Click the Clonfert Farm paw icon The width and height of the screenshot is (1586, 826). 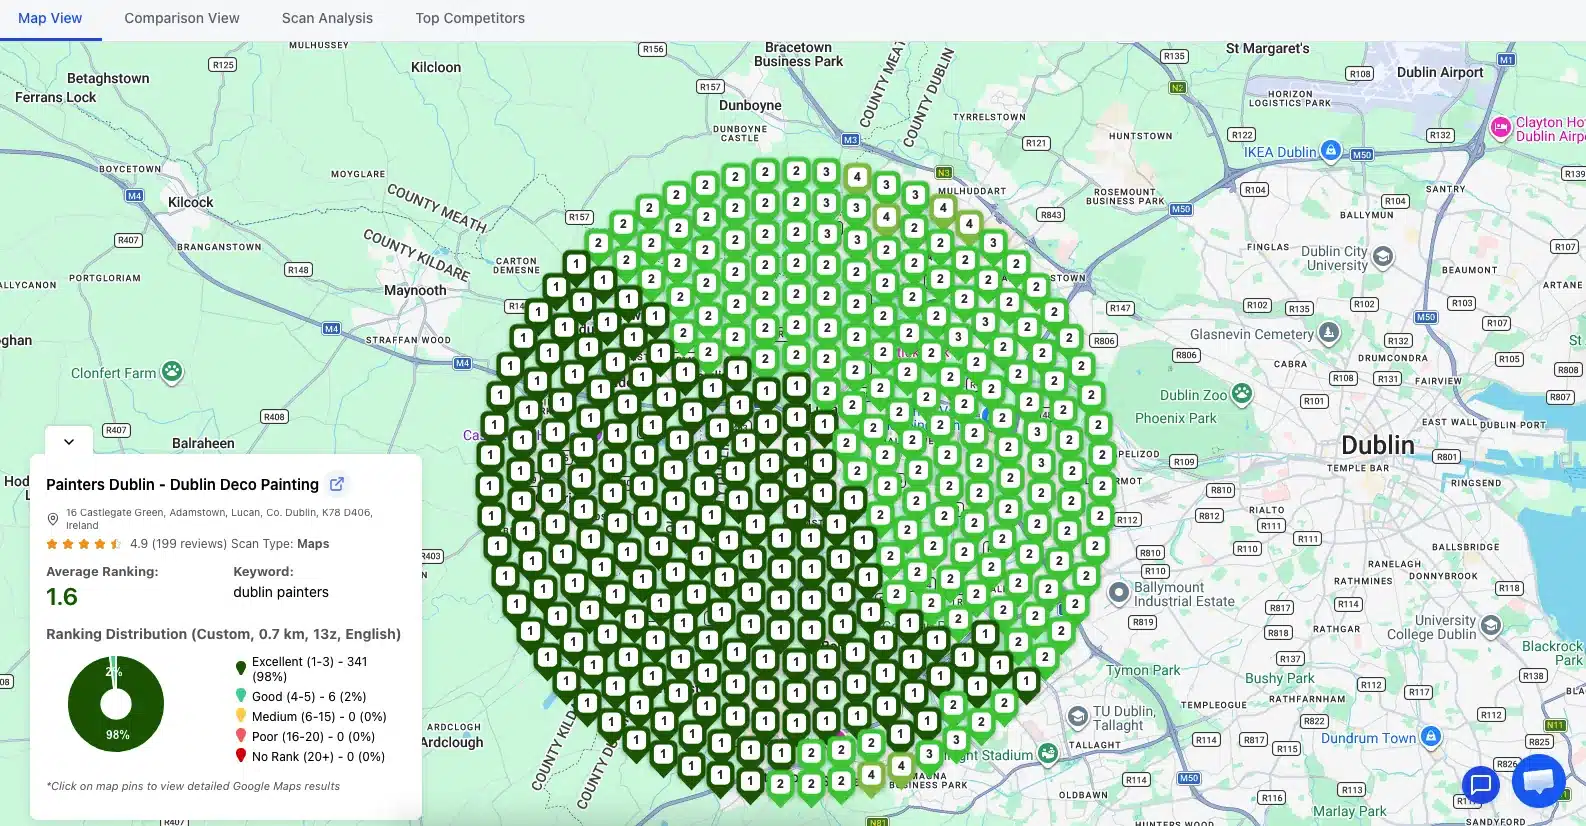tap(172, 372)
